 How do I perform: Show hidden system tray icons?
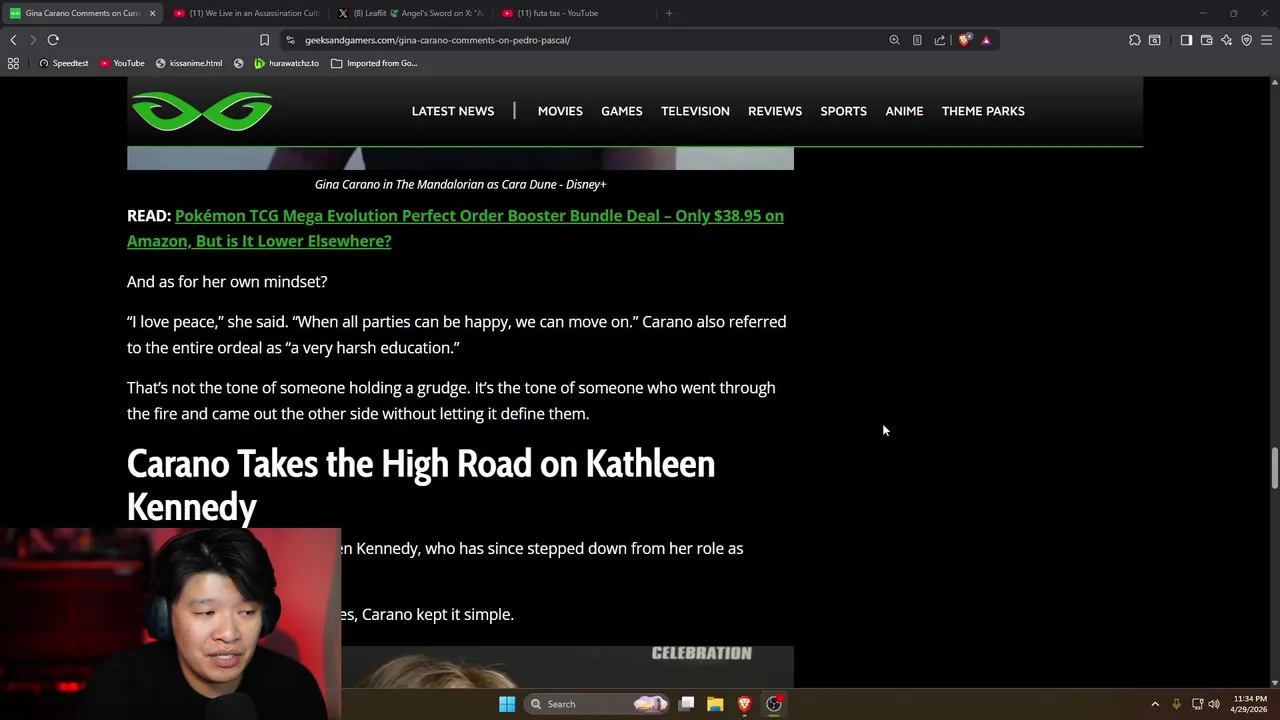[1155, 704]
